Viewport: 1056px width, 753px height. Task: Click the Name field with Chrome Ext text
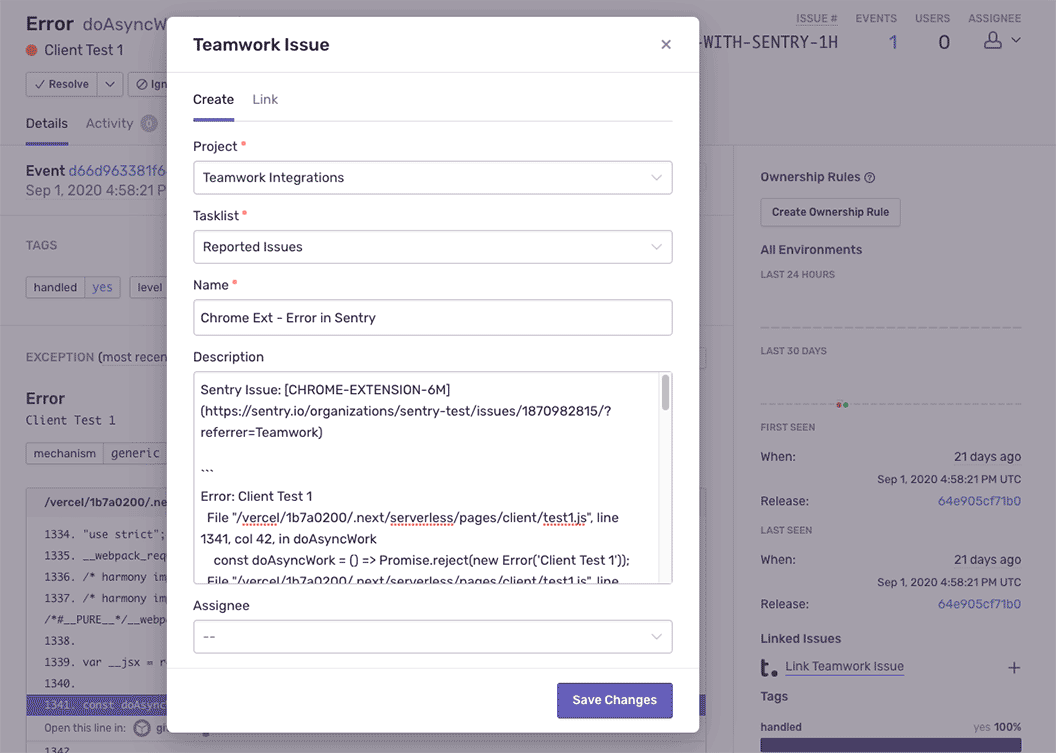432,317
